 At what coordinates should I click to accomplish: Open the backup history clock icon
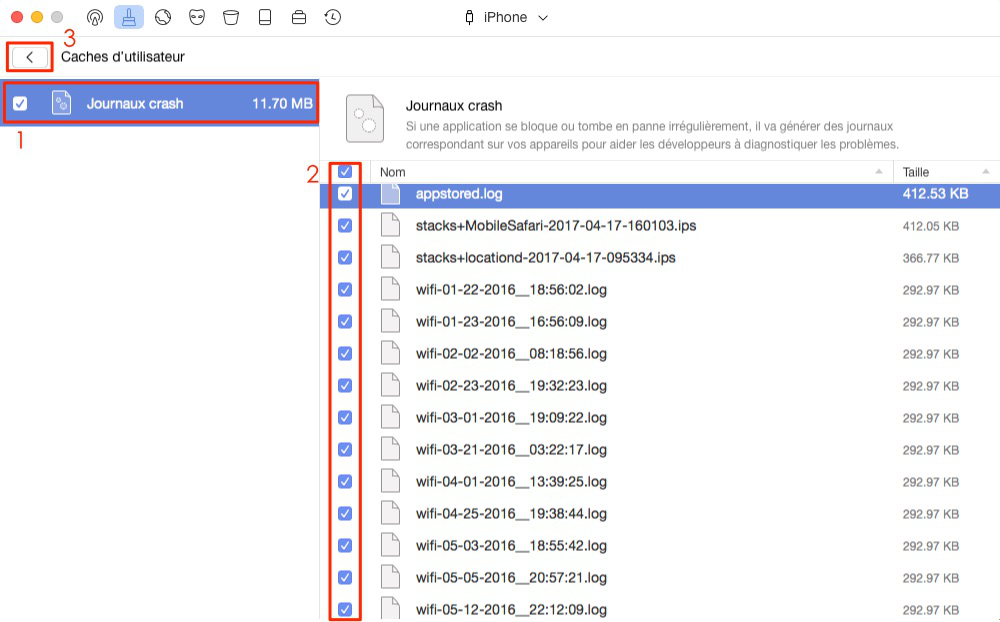point(332,17)
